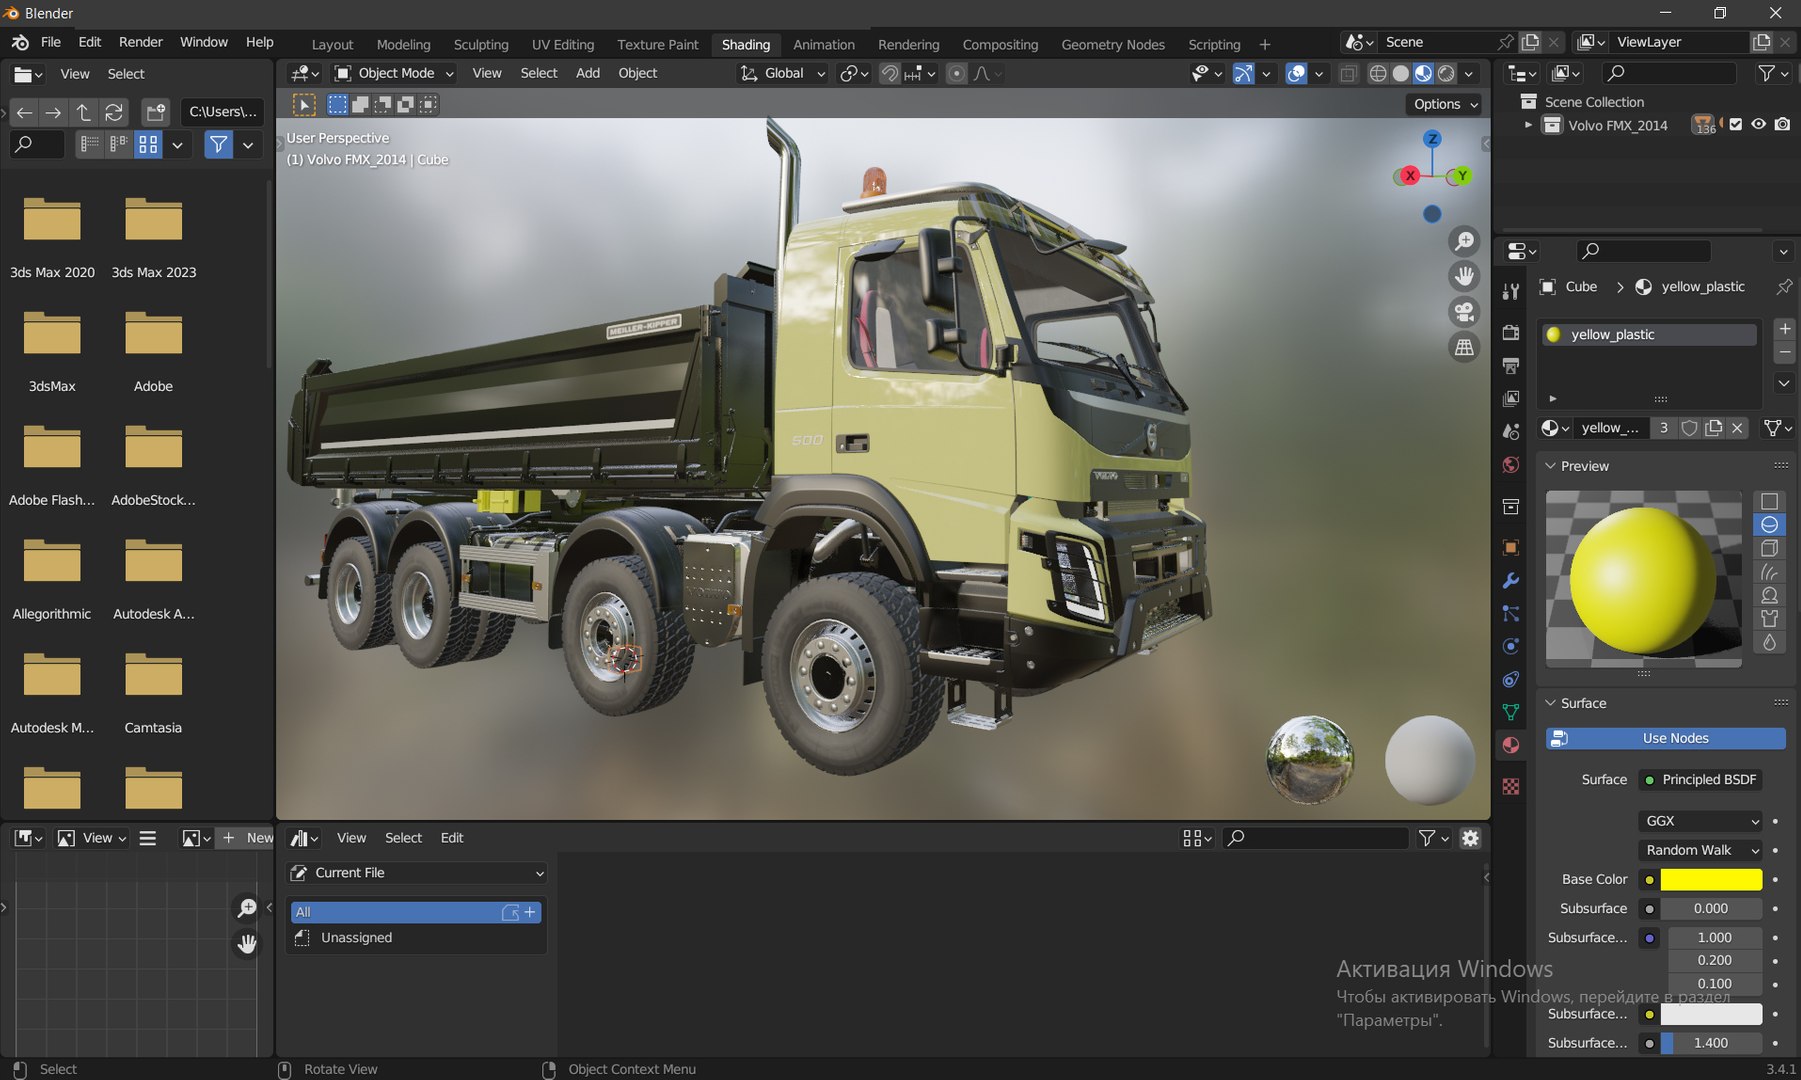Toggle viewport overlays button
Screen dimensions: 1801x1080
(1296, 73)
